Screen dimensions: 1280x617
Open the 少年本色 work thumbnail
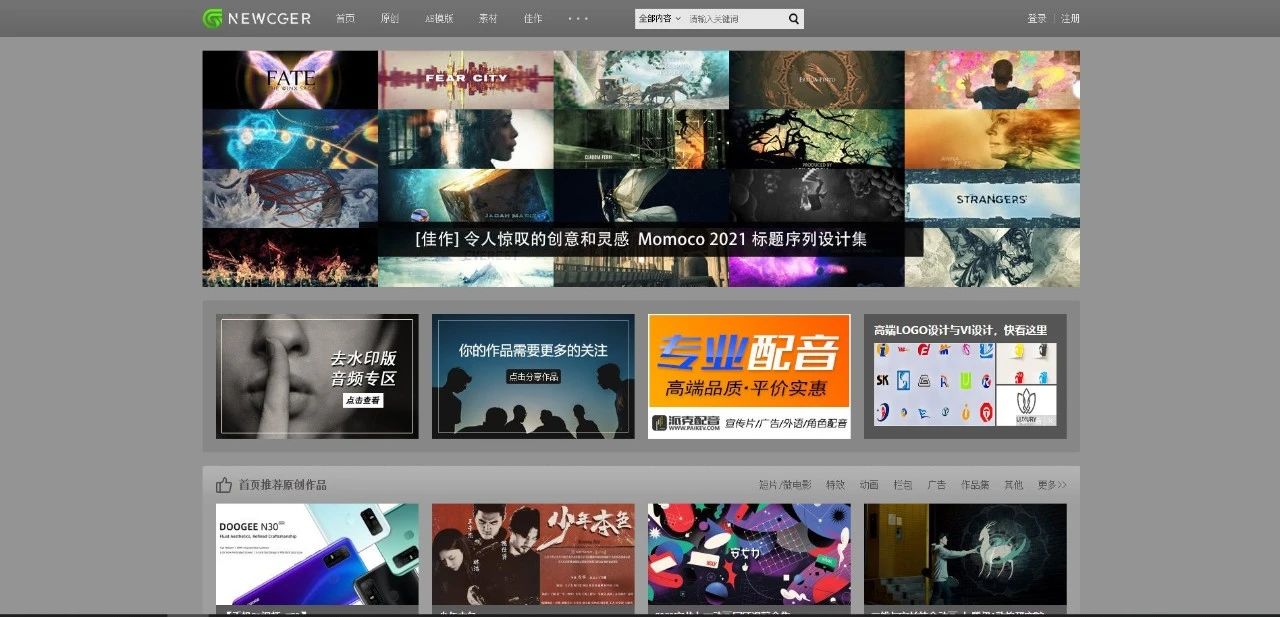(533, 555)
